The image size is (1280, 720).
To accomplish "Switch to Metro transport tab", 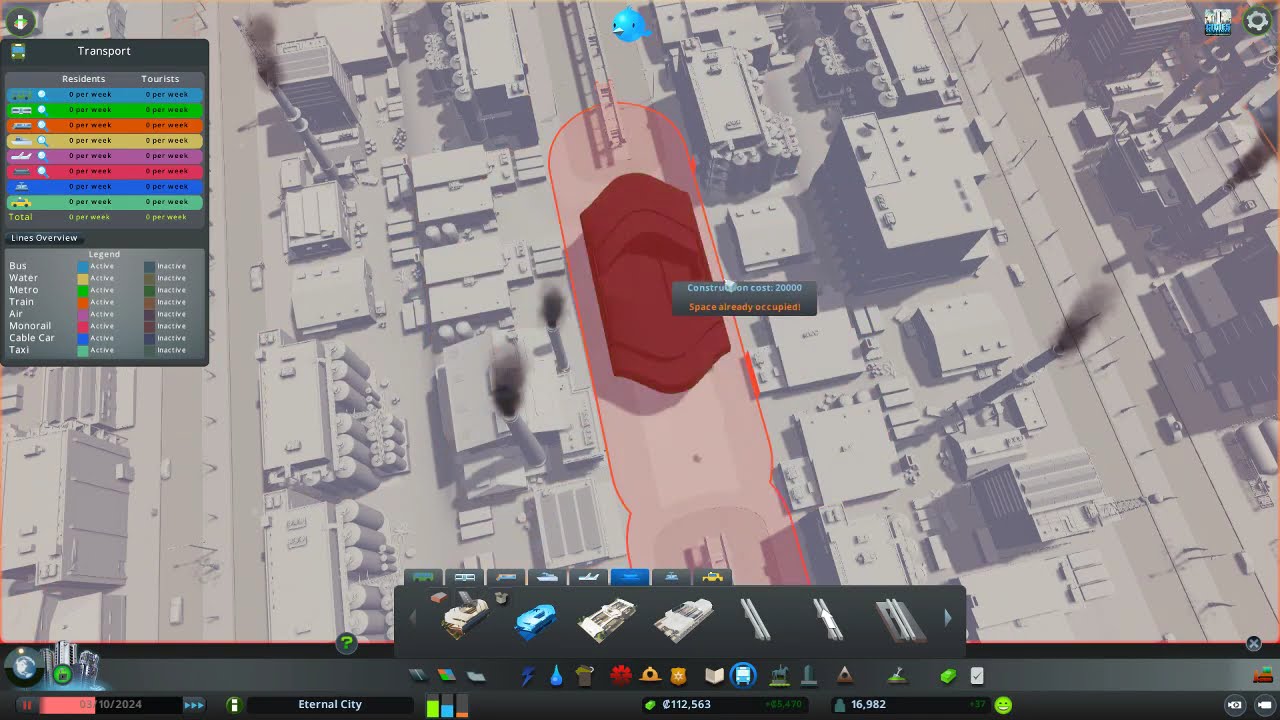I will coord(465,577).
